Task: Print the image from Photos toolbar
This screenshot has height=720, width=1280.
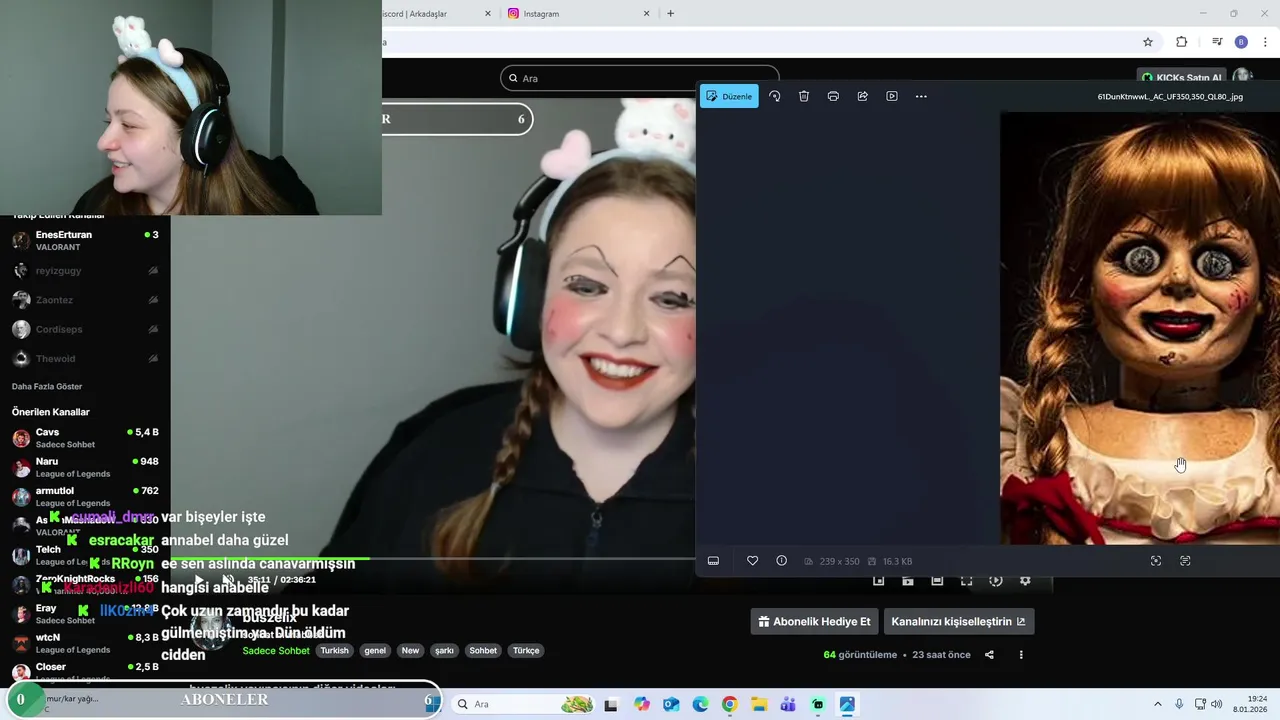Action: point(833,96)
